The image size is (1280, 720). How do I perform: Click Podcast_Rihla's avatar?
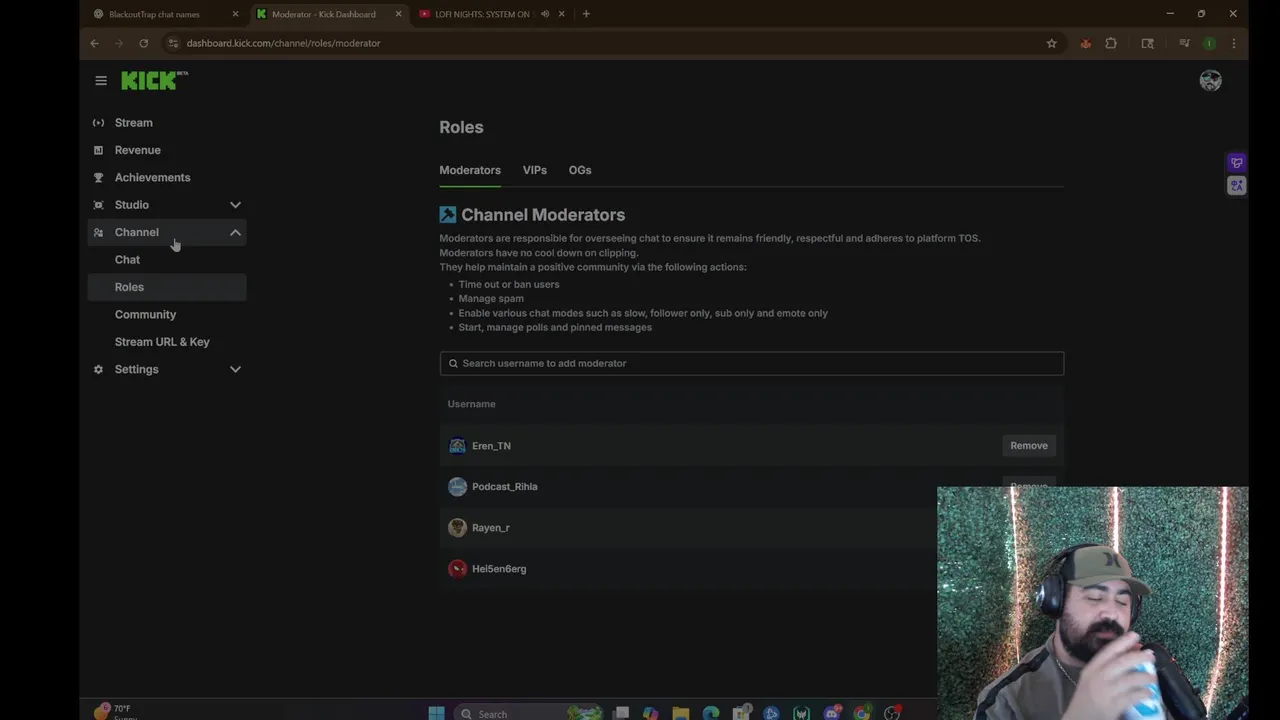(457, 487)
